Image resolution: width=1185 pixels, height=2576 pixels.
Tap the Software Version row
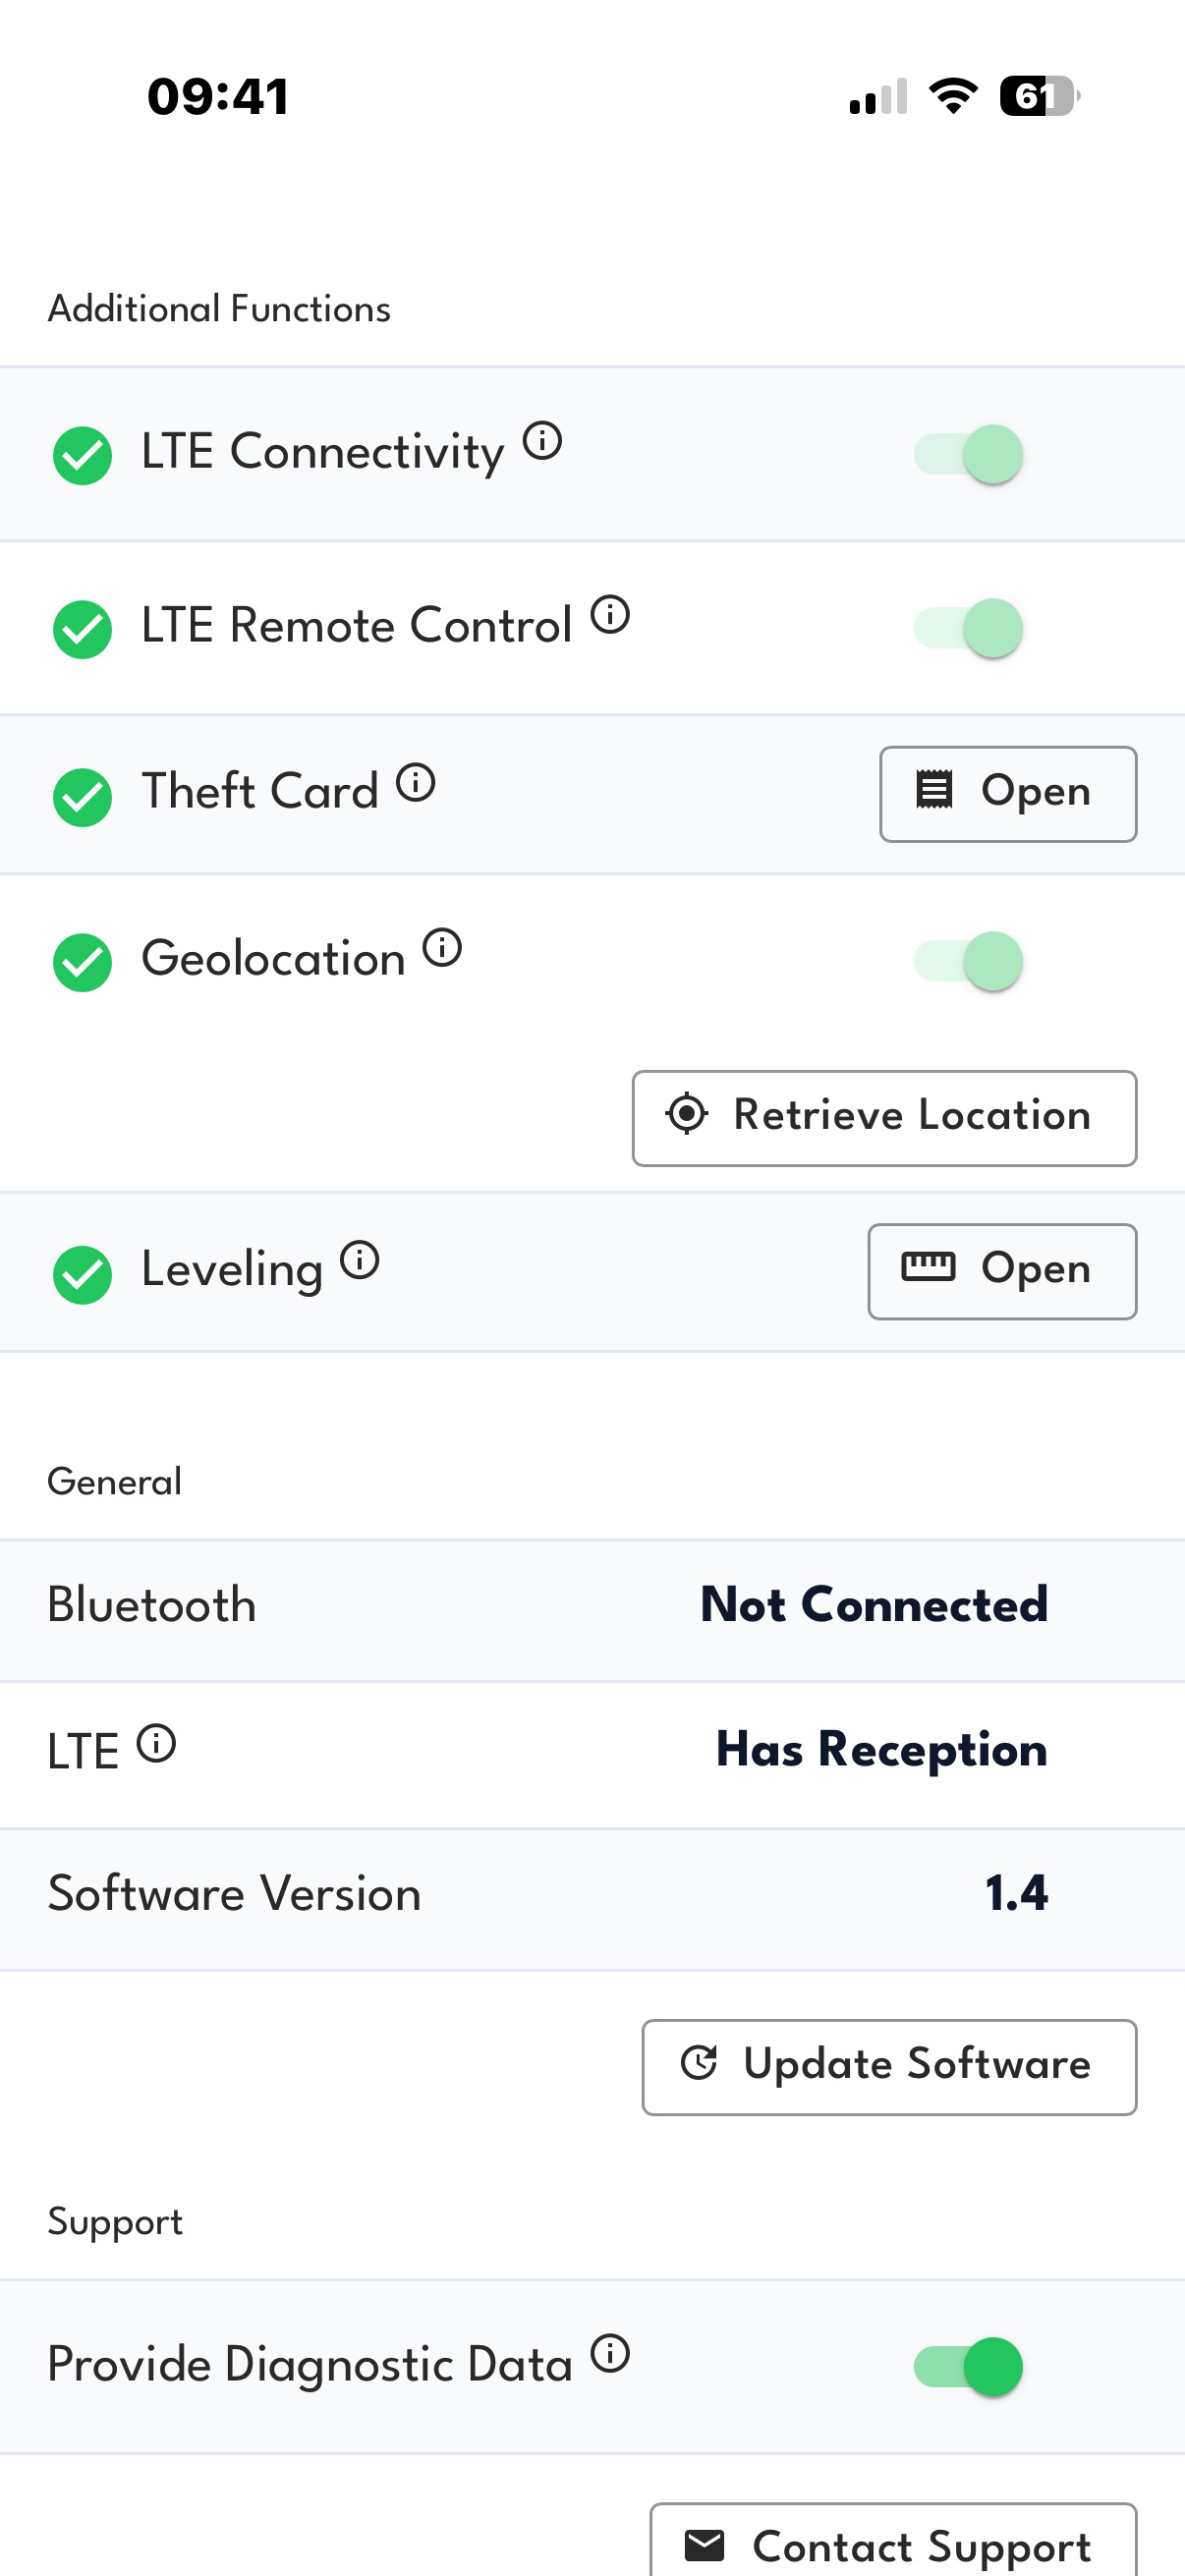pyautogui.click(x=592, y=1894)
